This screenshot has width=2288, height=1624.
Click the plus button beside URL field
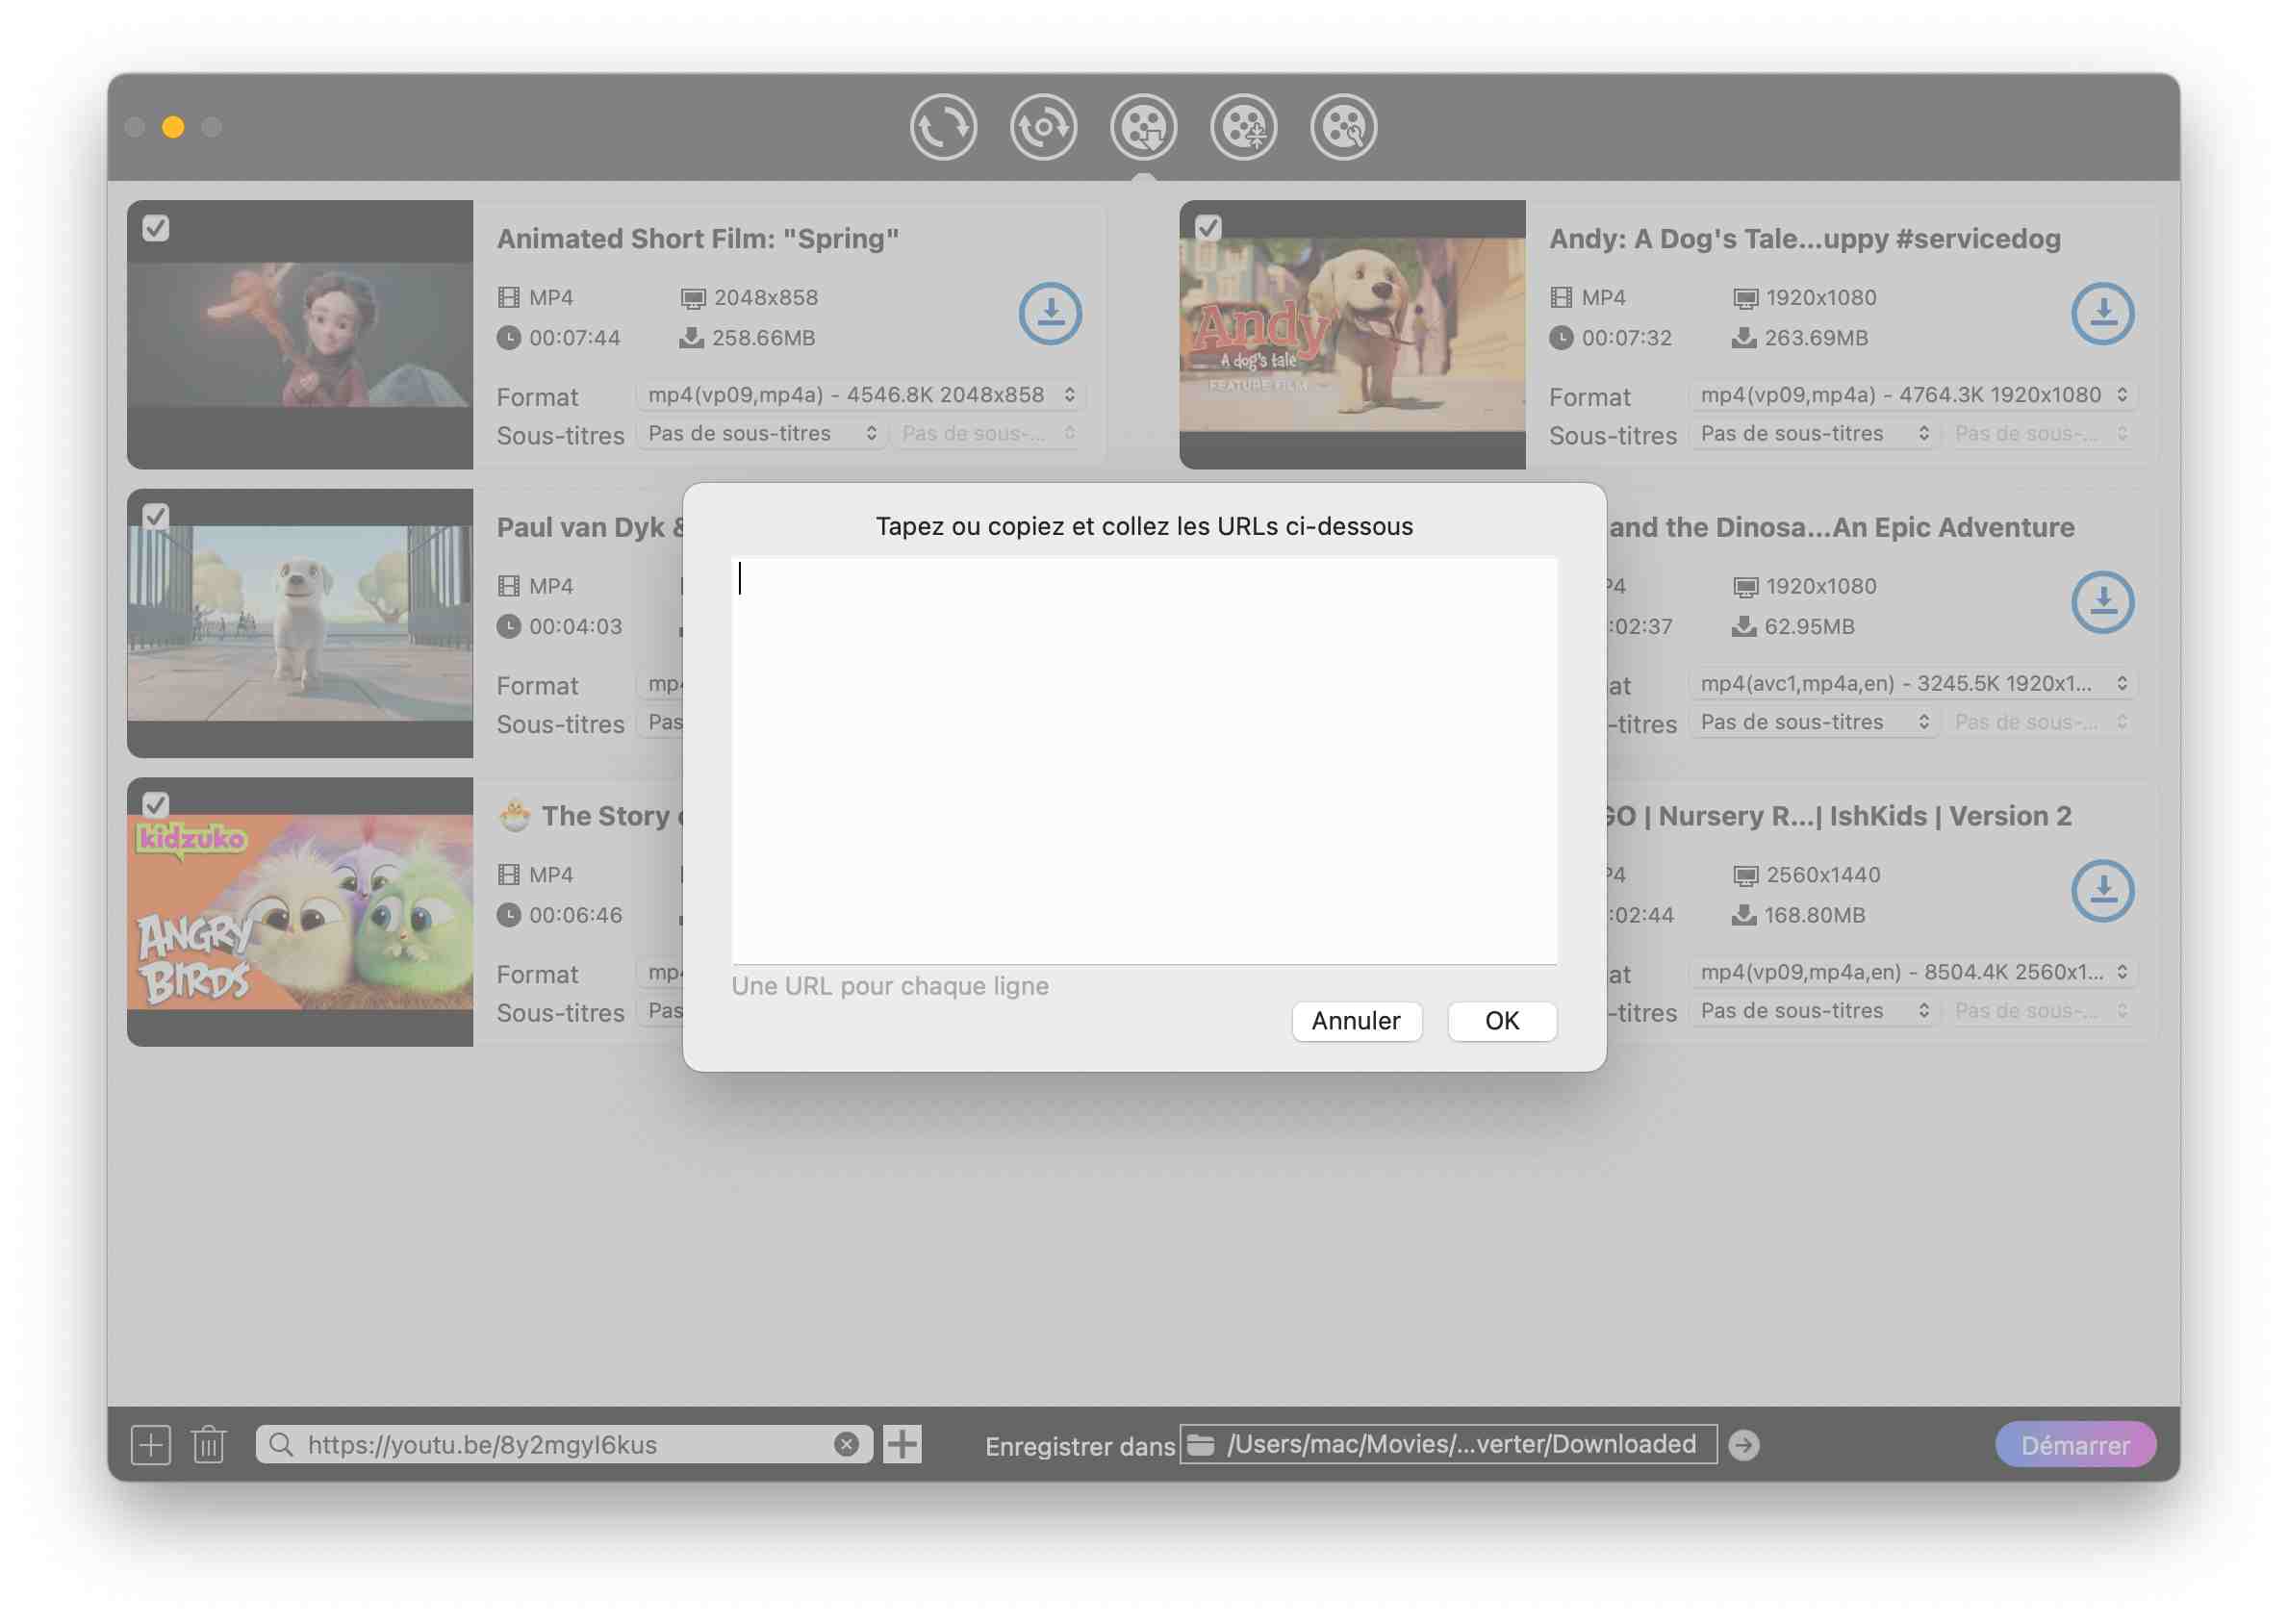[902, 1445]
